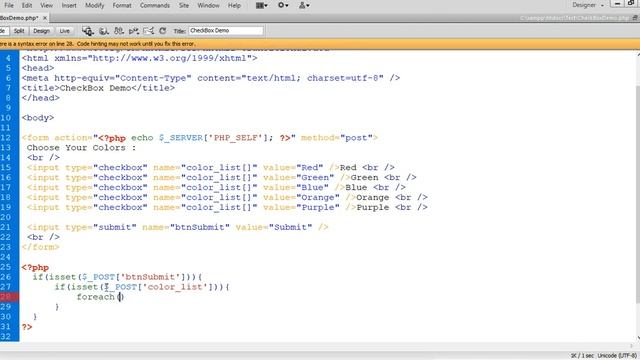Open the Commands menu
This screenshot has height=360, width=640.
pos(155,5)
